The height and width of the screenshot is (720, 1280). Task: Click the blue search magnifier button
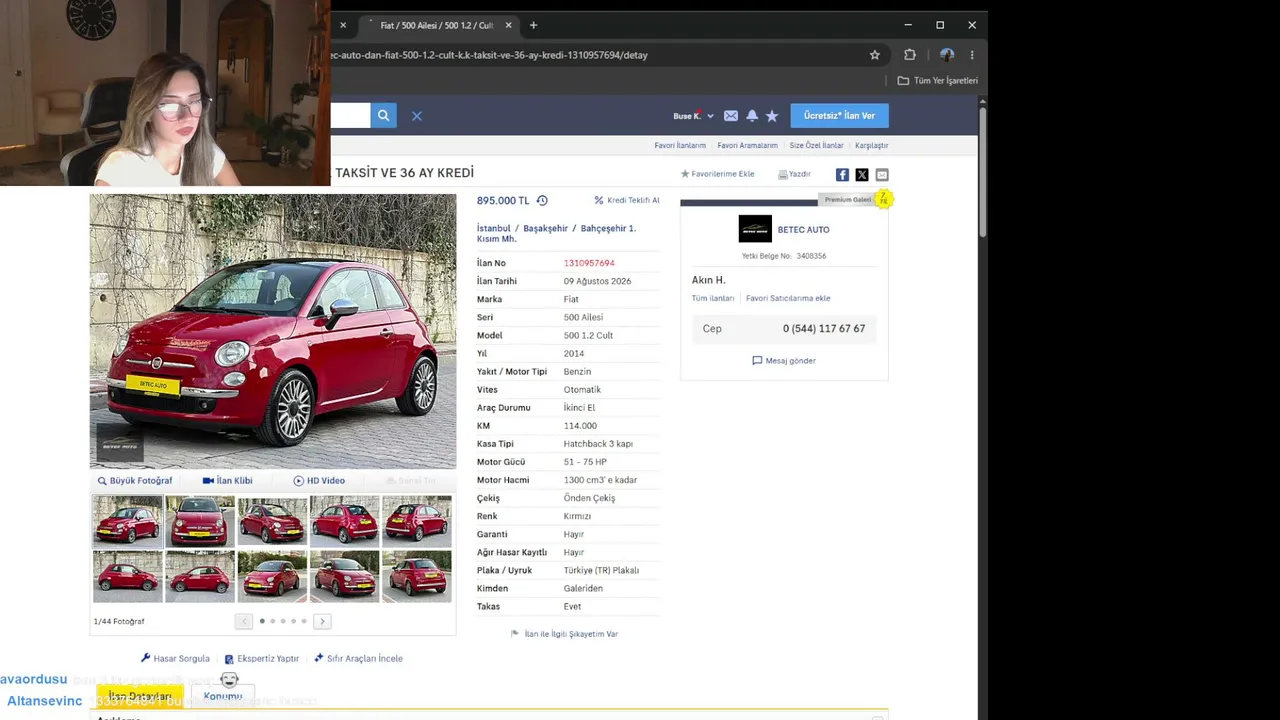click(383, 116)
